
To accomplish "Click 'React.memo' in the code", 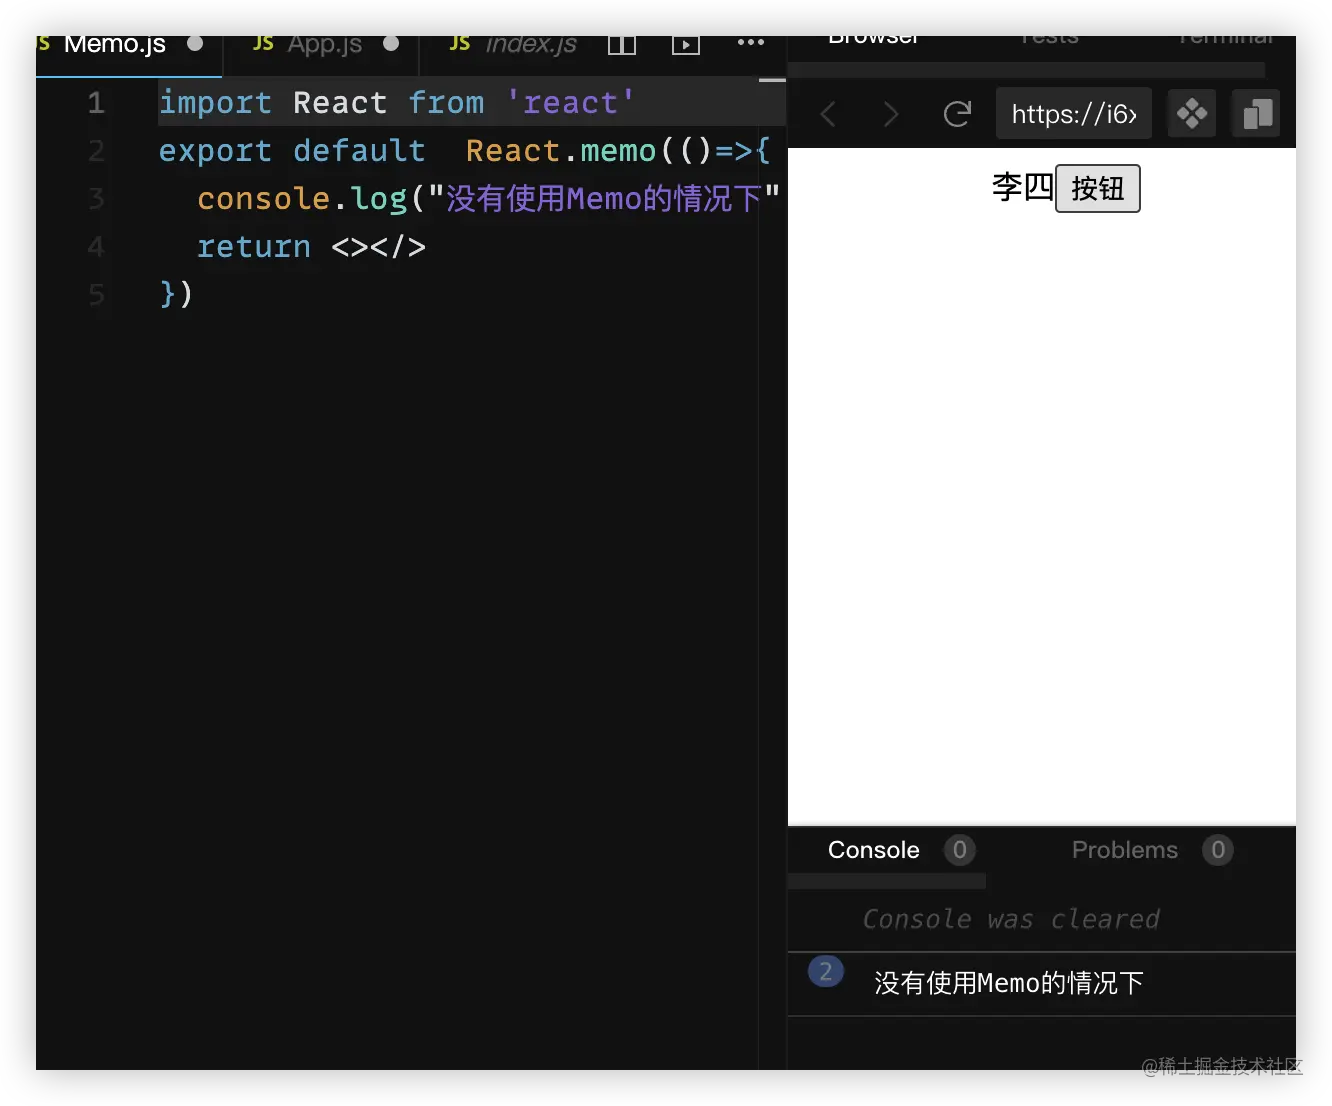I will [x=561, y=151].
